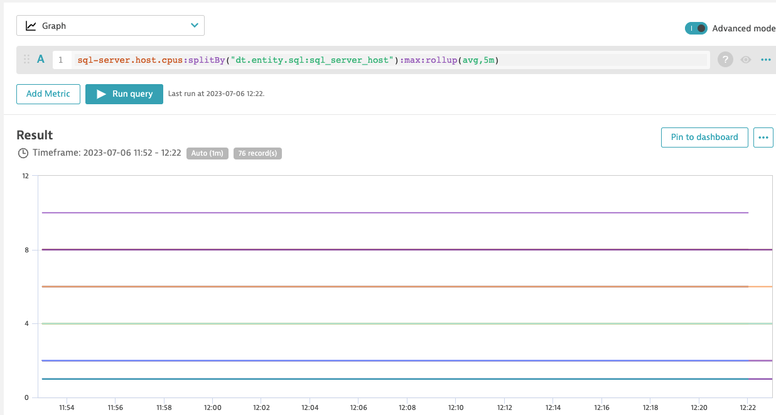Click the drag handle for query A
This screenshot has width=776, height=415.
(27, 60)
